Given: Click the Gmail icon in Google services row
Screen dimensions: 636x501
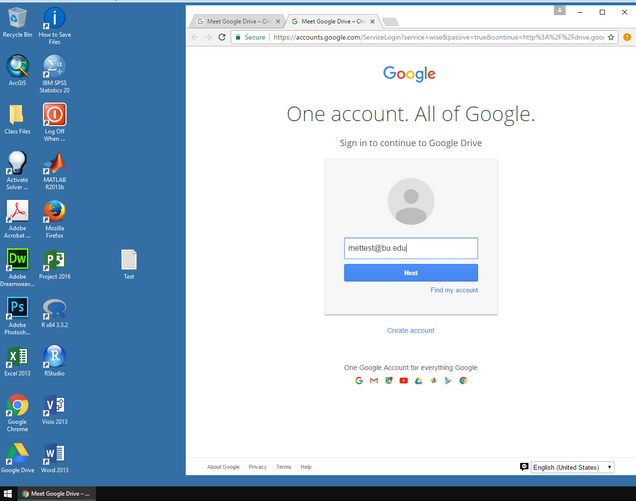Looking at the screenshot, I should (374, 381).
